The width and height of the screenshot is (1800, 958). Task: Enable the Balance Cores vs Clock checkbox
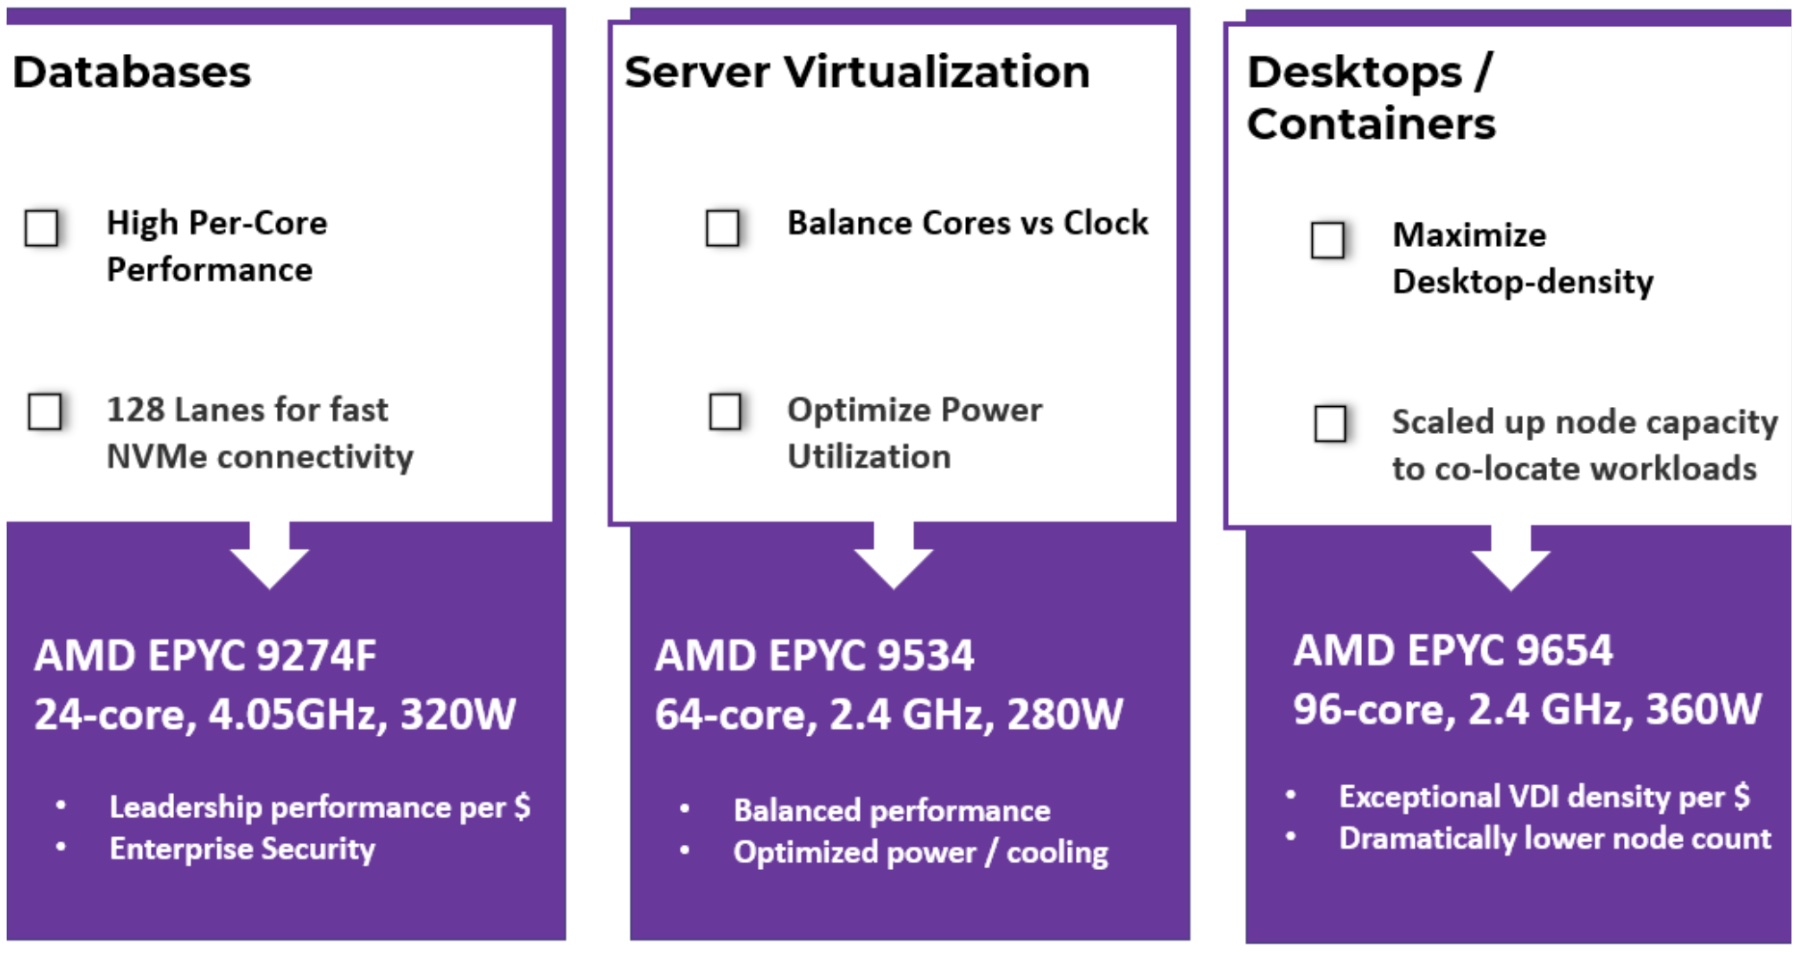723,228
